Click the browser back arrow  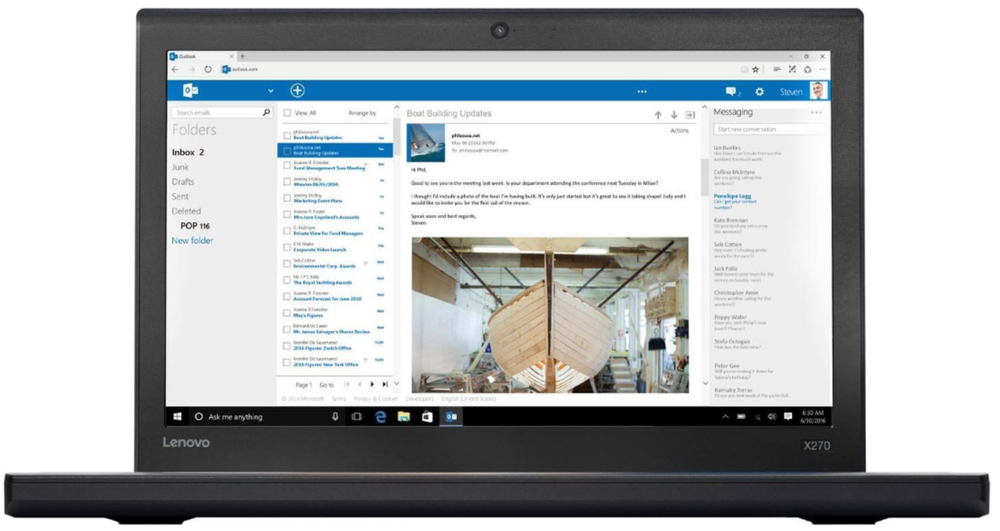(176, 69)
